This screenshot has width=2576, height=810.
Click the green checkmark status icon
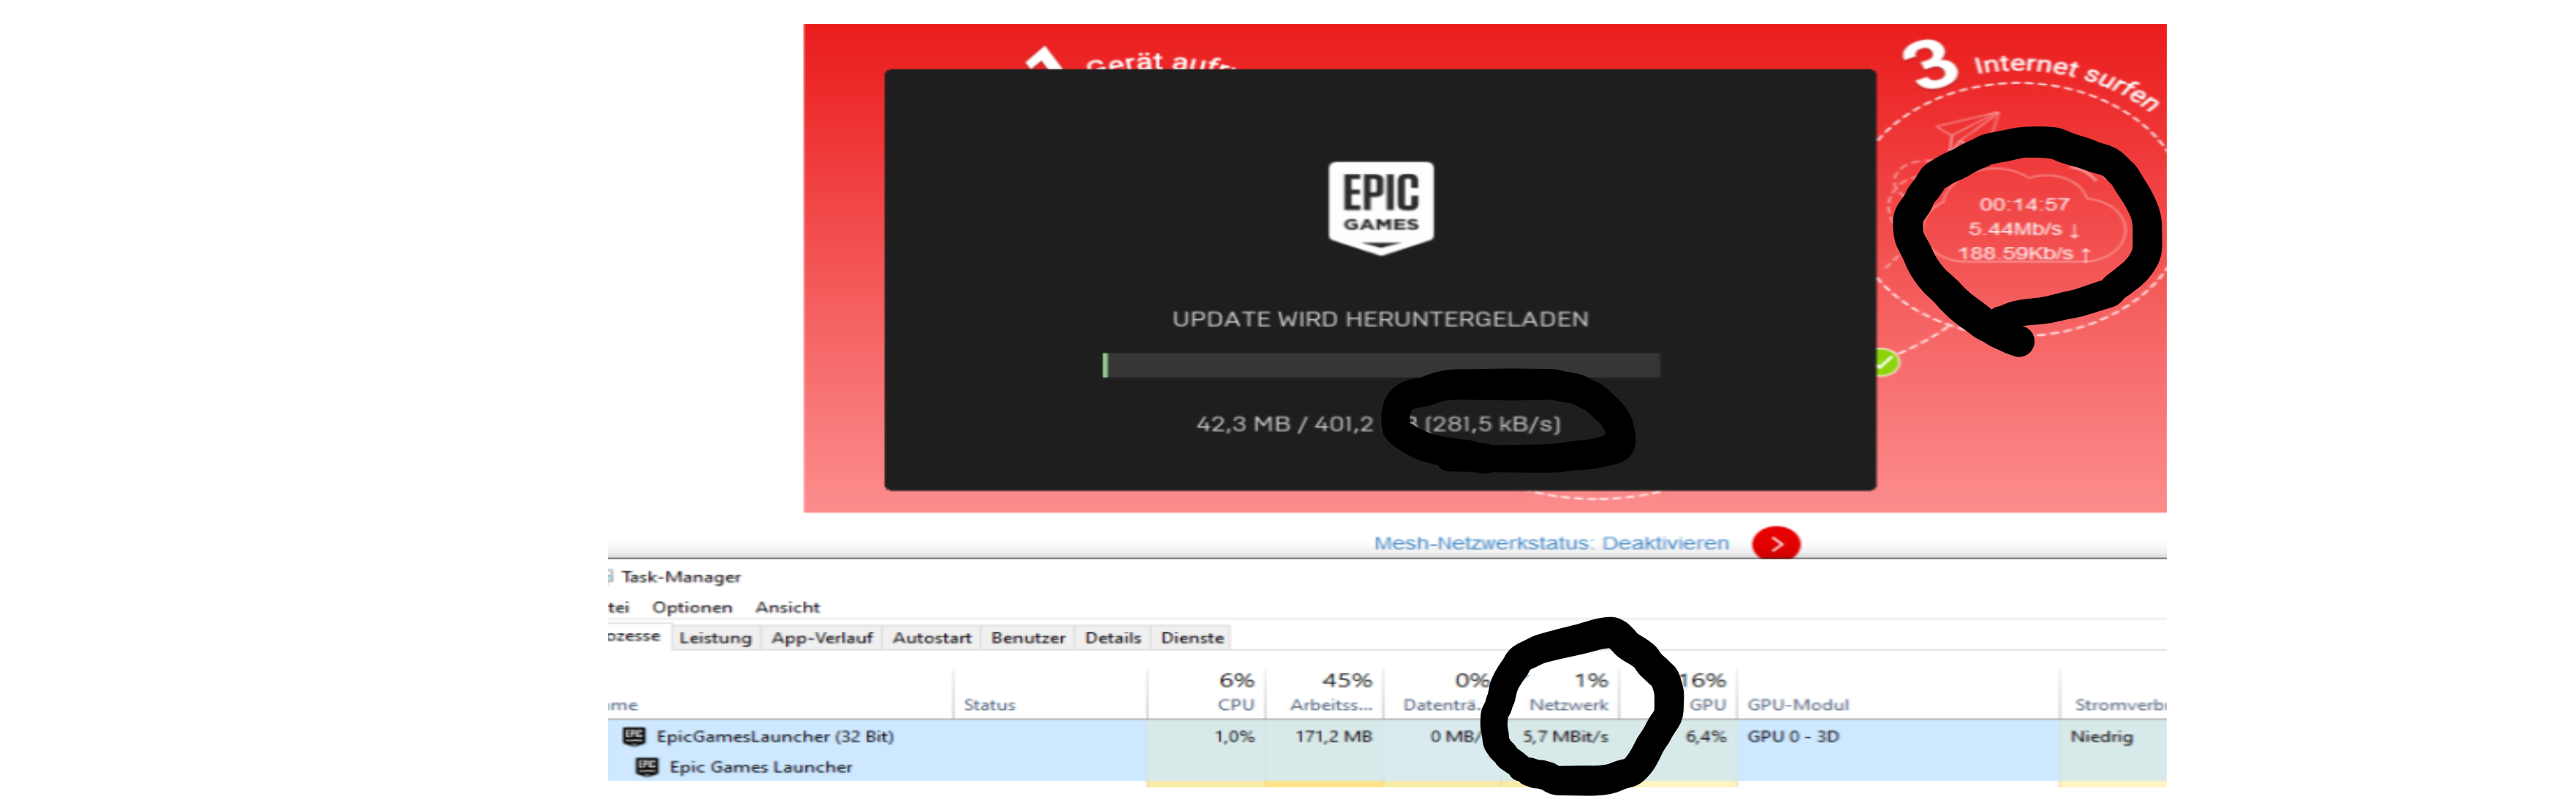[x=1884, y=362]
